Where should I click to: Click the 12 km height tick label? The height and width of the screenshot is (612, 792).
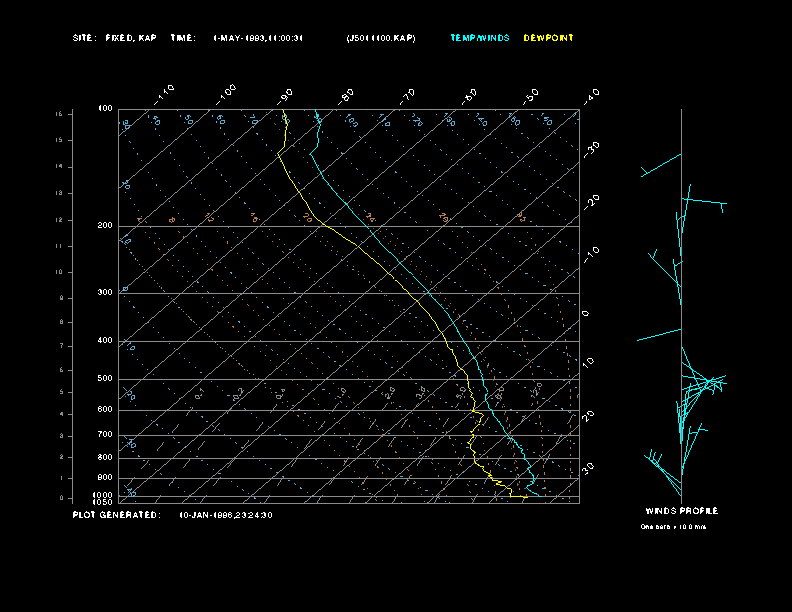(59, 219)
